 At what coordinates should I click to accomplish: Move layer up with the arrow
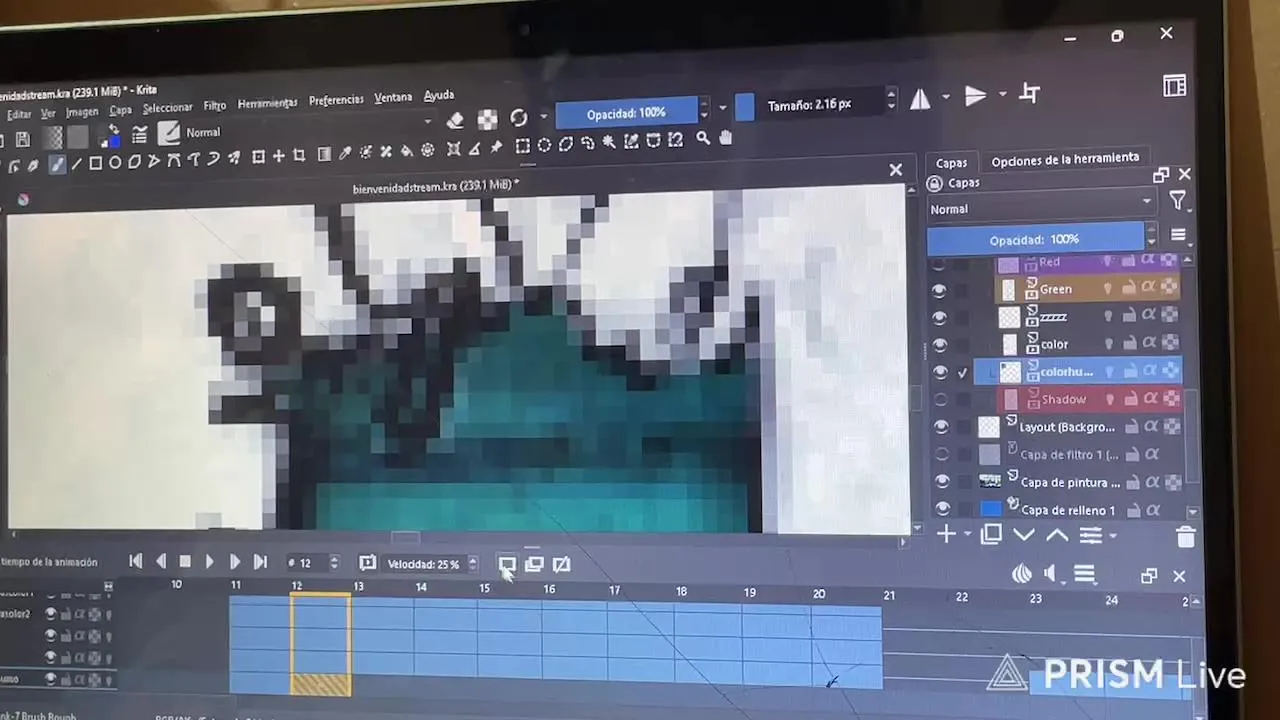click(x=1057, y=535)
